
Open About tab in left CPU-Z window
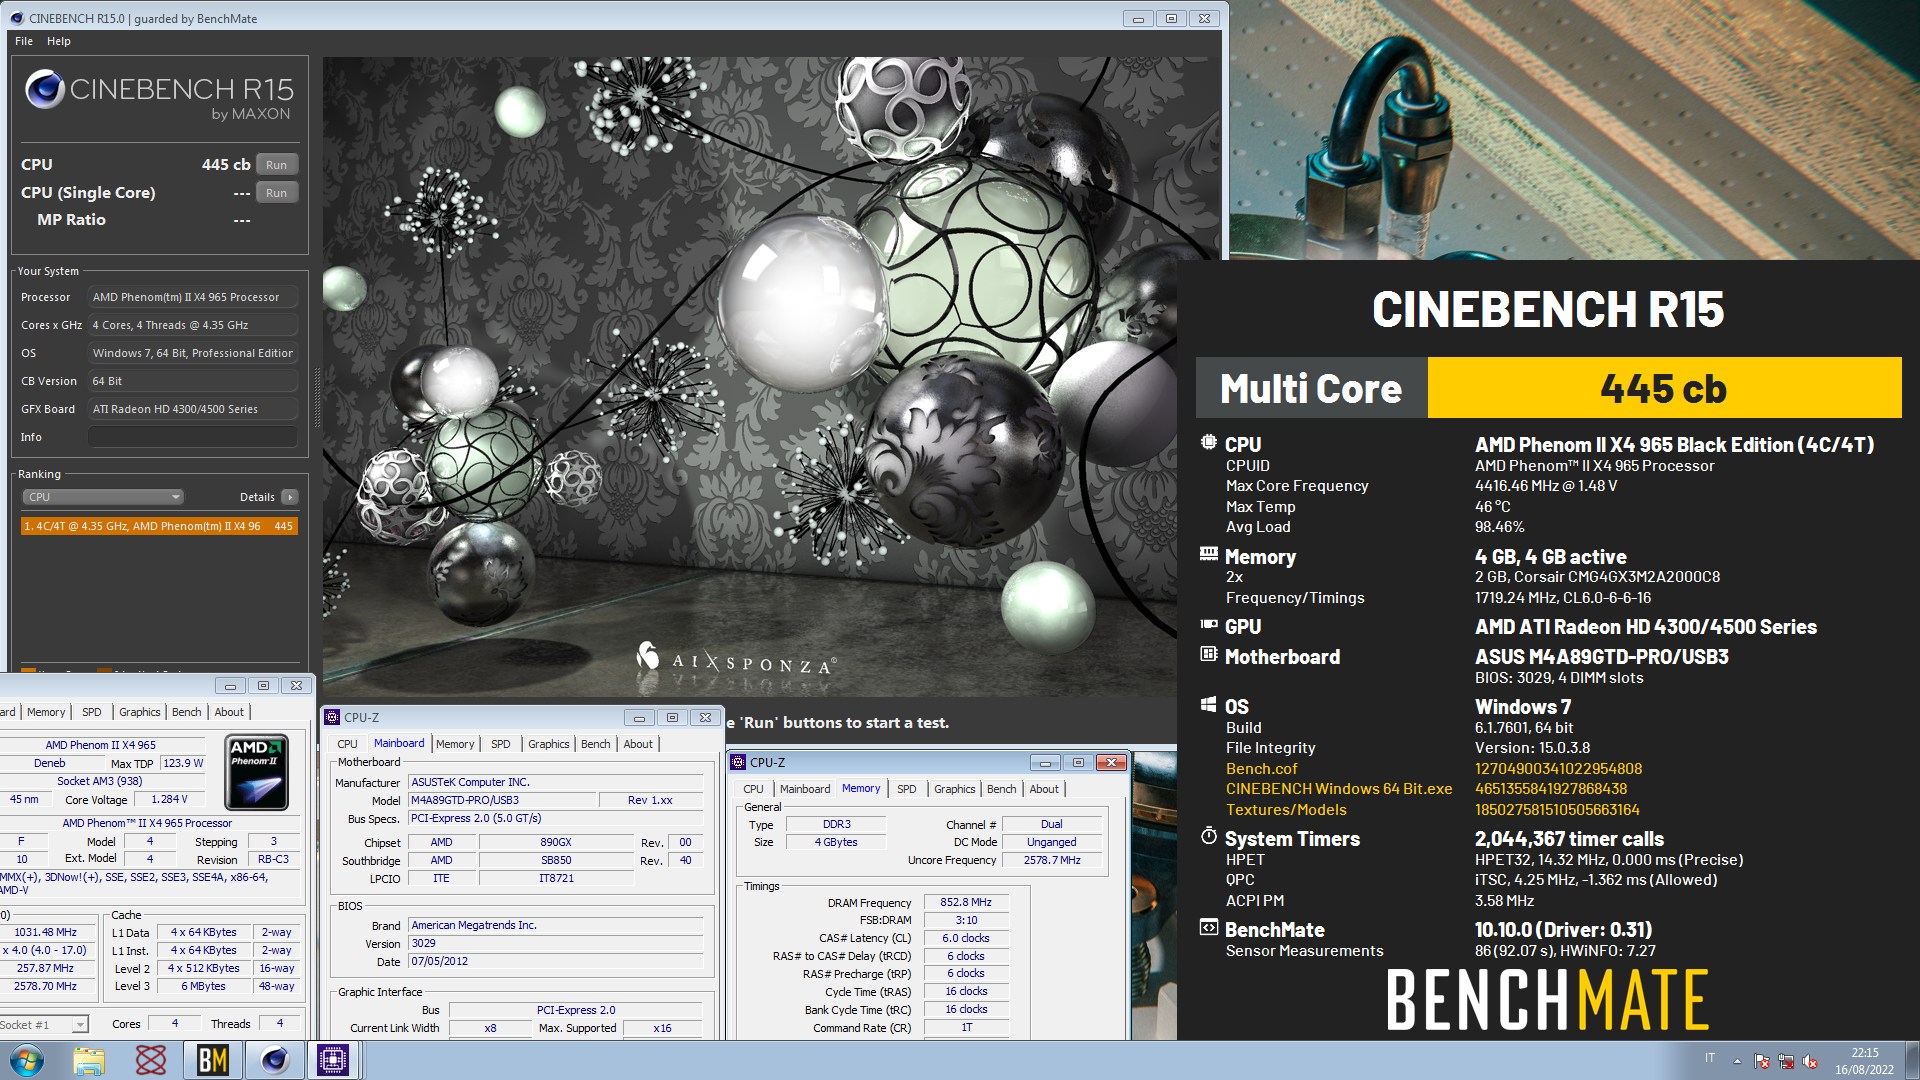[x=229, y=712]
